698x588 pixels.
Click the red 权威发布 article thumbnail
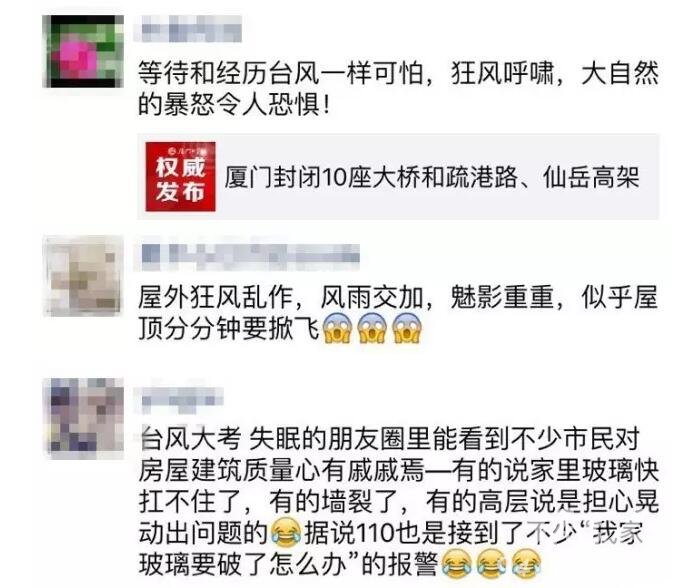[180, 177]
